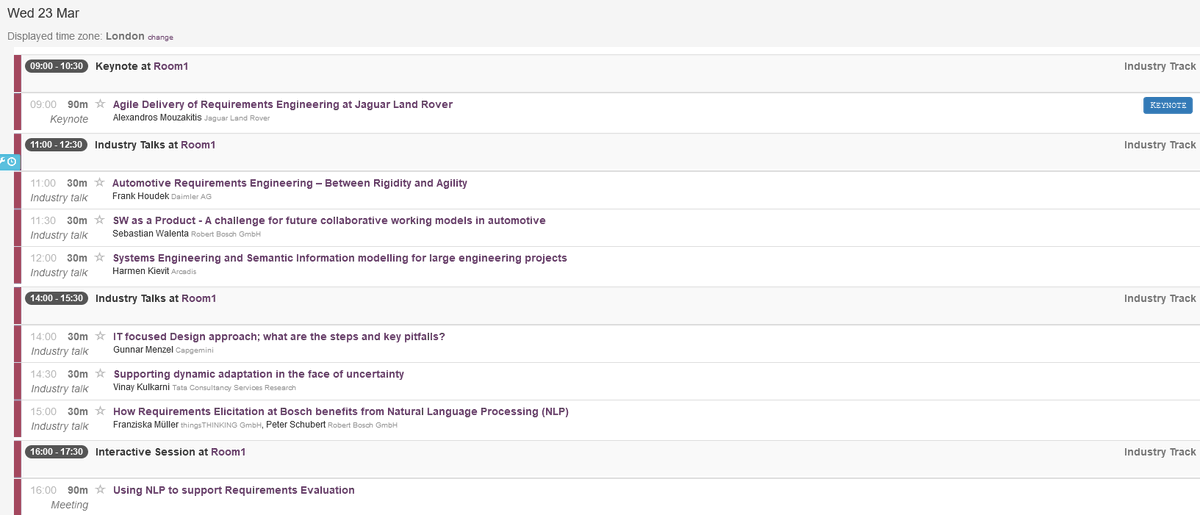Screen dimensions: 1200x515
Task: Star the Using NLP to support Requirements Evaluation session
Action: (100, 490)
